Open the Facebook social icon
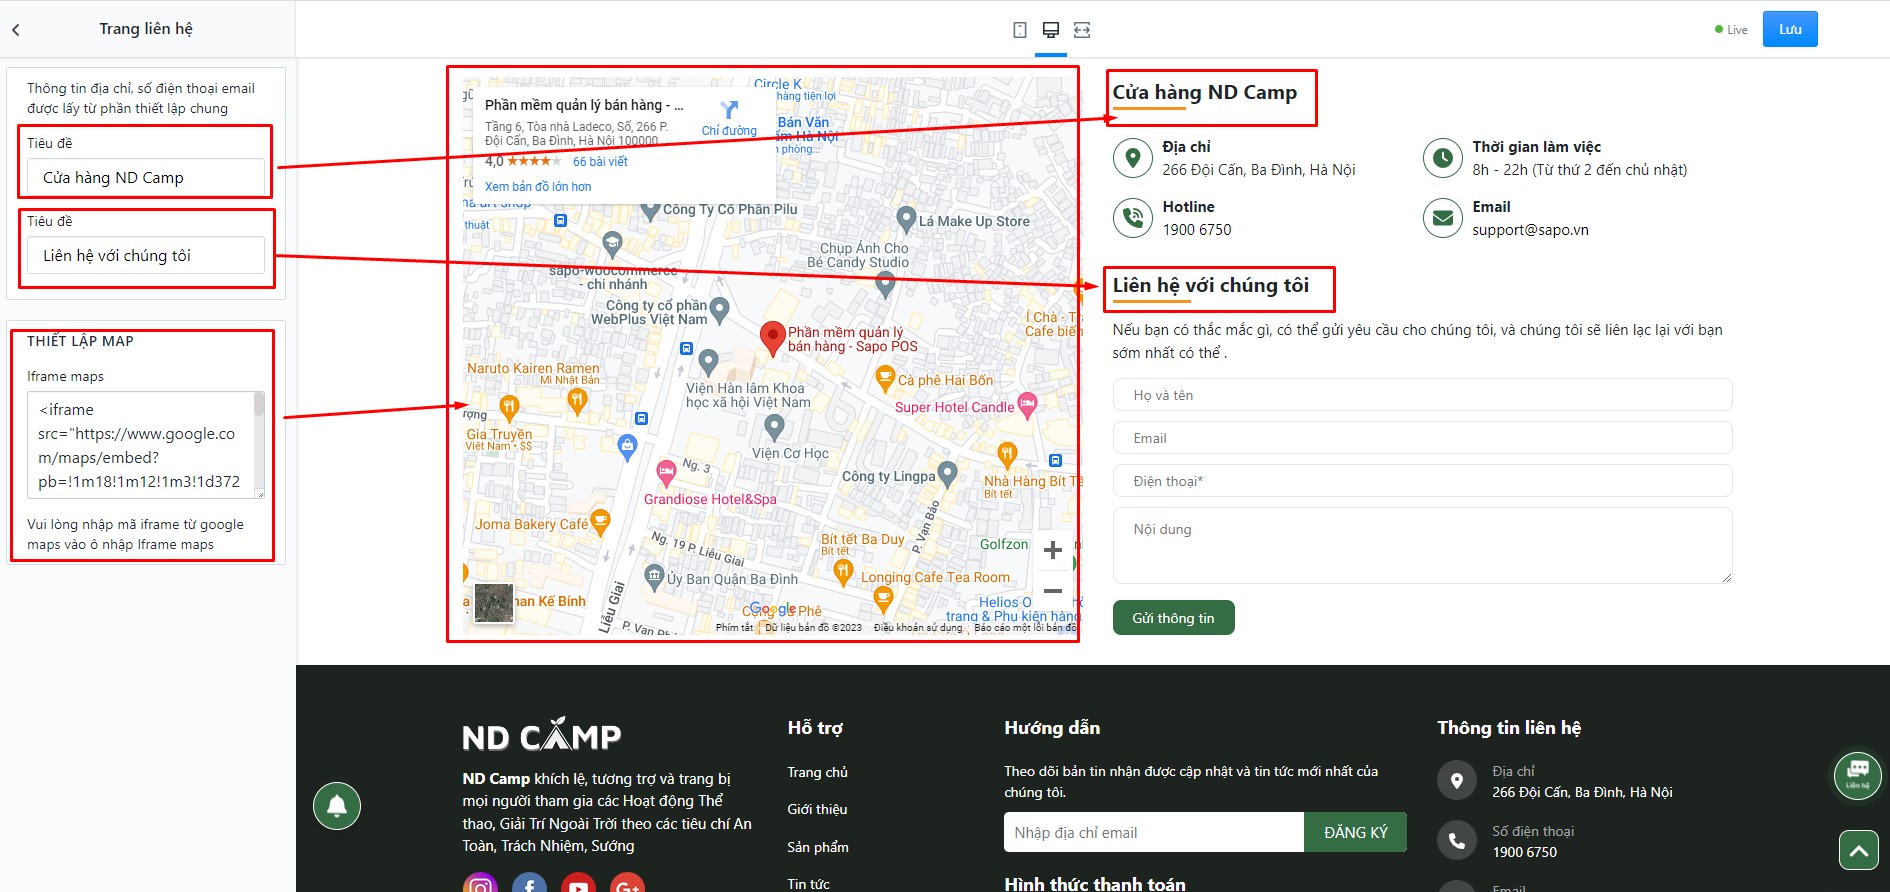Viewport: 1890px width, 892px height. click(529, 884)
